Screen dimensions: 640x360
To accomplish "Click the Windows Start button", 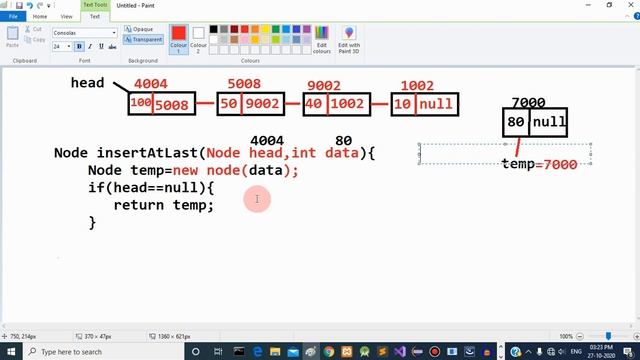I will pyautogui.click(x=11, y=351).
